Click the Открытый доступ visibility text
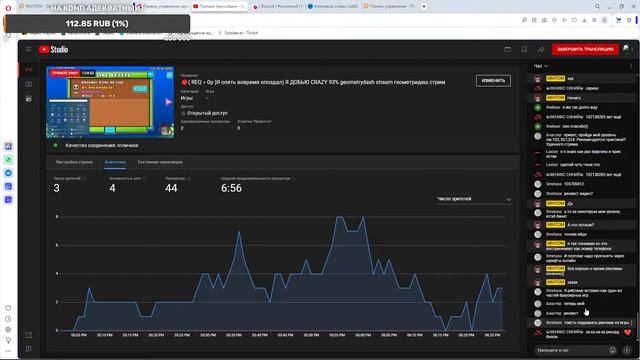This screenshot has width=640, height=360. (207, 113)
